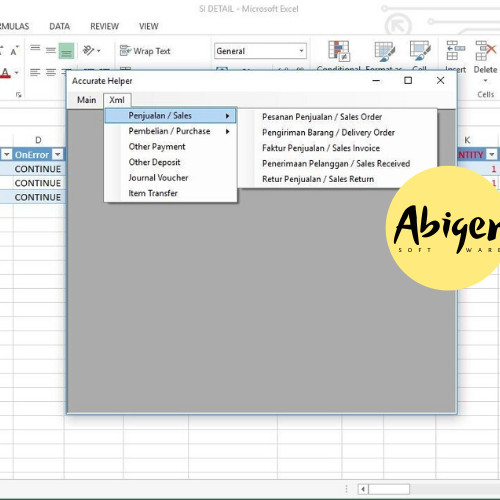
Task: Open filter dropdown left of OnError
Action: coord(7,154)
